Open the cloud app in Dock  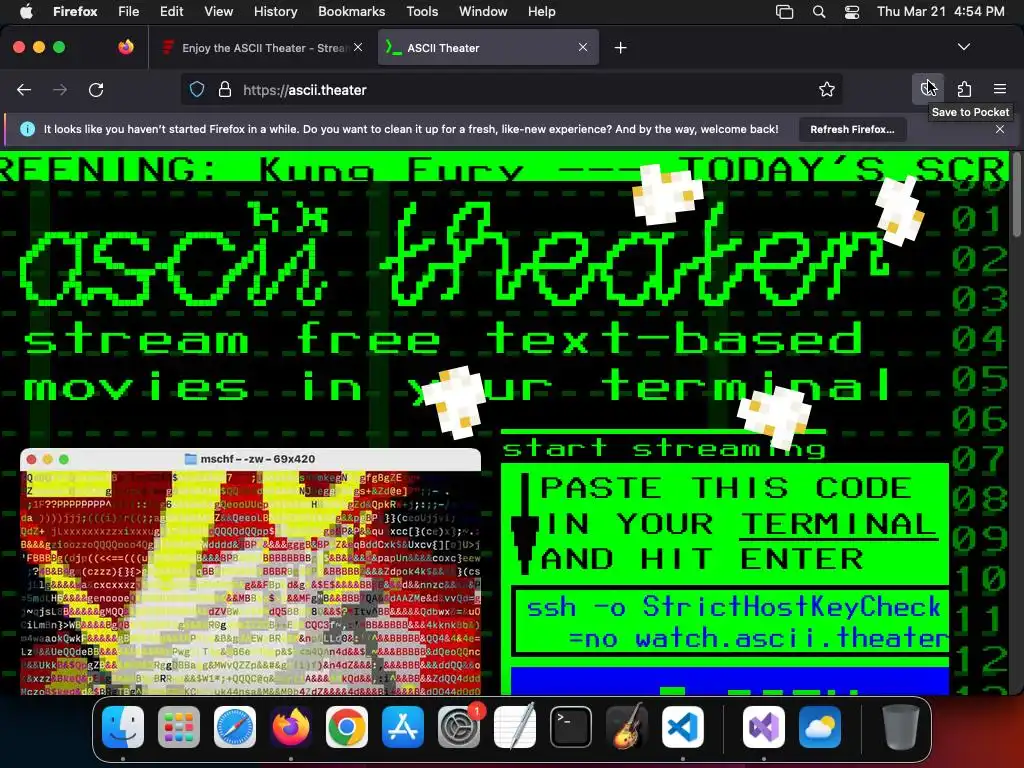820,727
